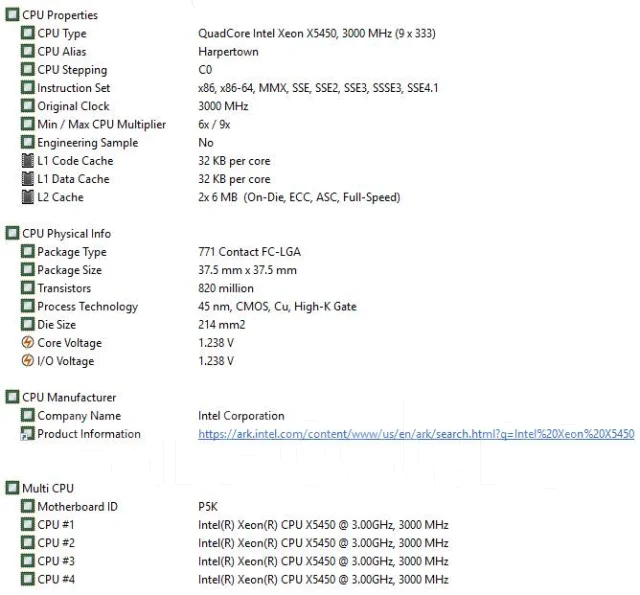Click the Original Clock row icon

pyautogui.click(x=27, y=106)
